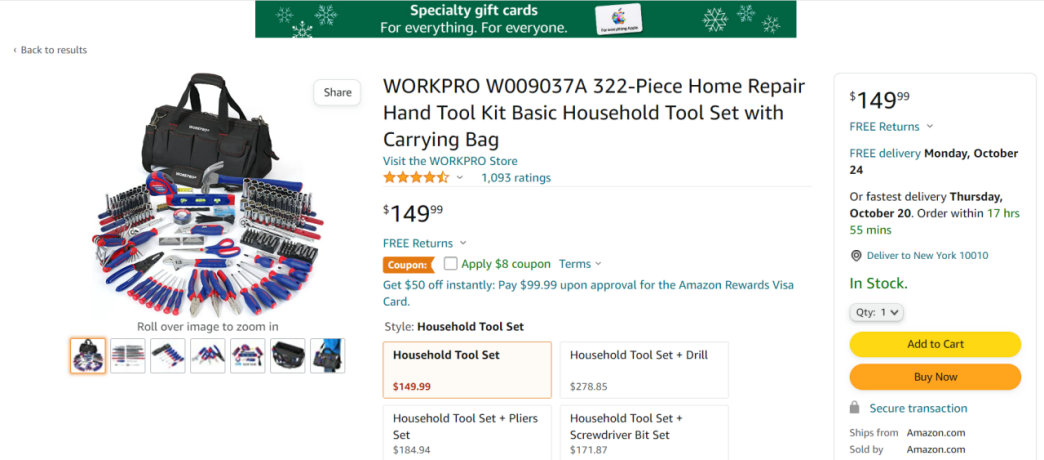Click the secure transaction lock icon

click(x=855, y=408)
